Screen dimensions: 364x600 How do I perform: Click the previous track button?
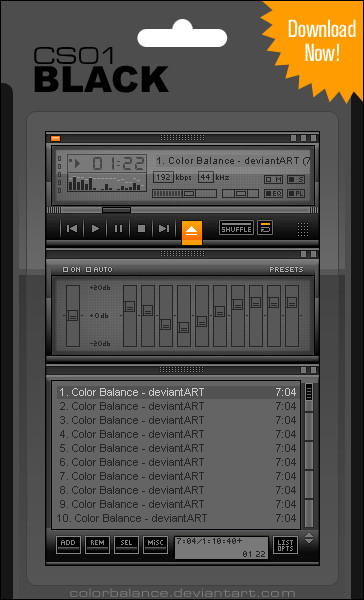pos(72,228)
